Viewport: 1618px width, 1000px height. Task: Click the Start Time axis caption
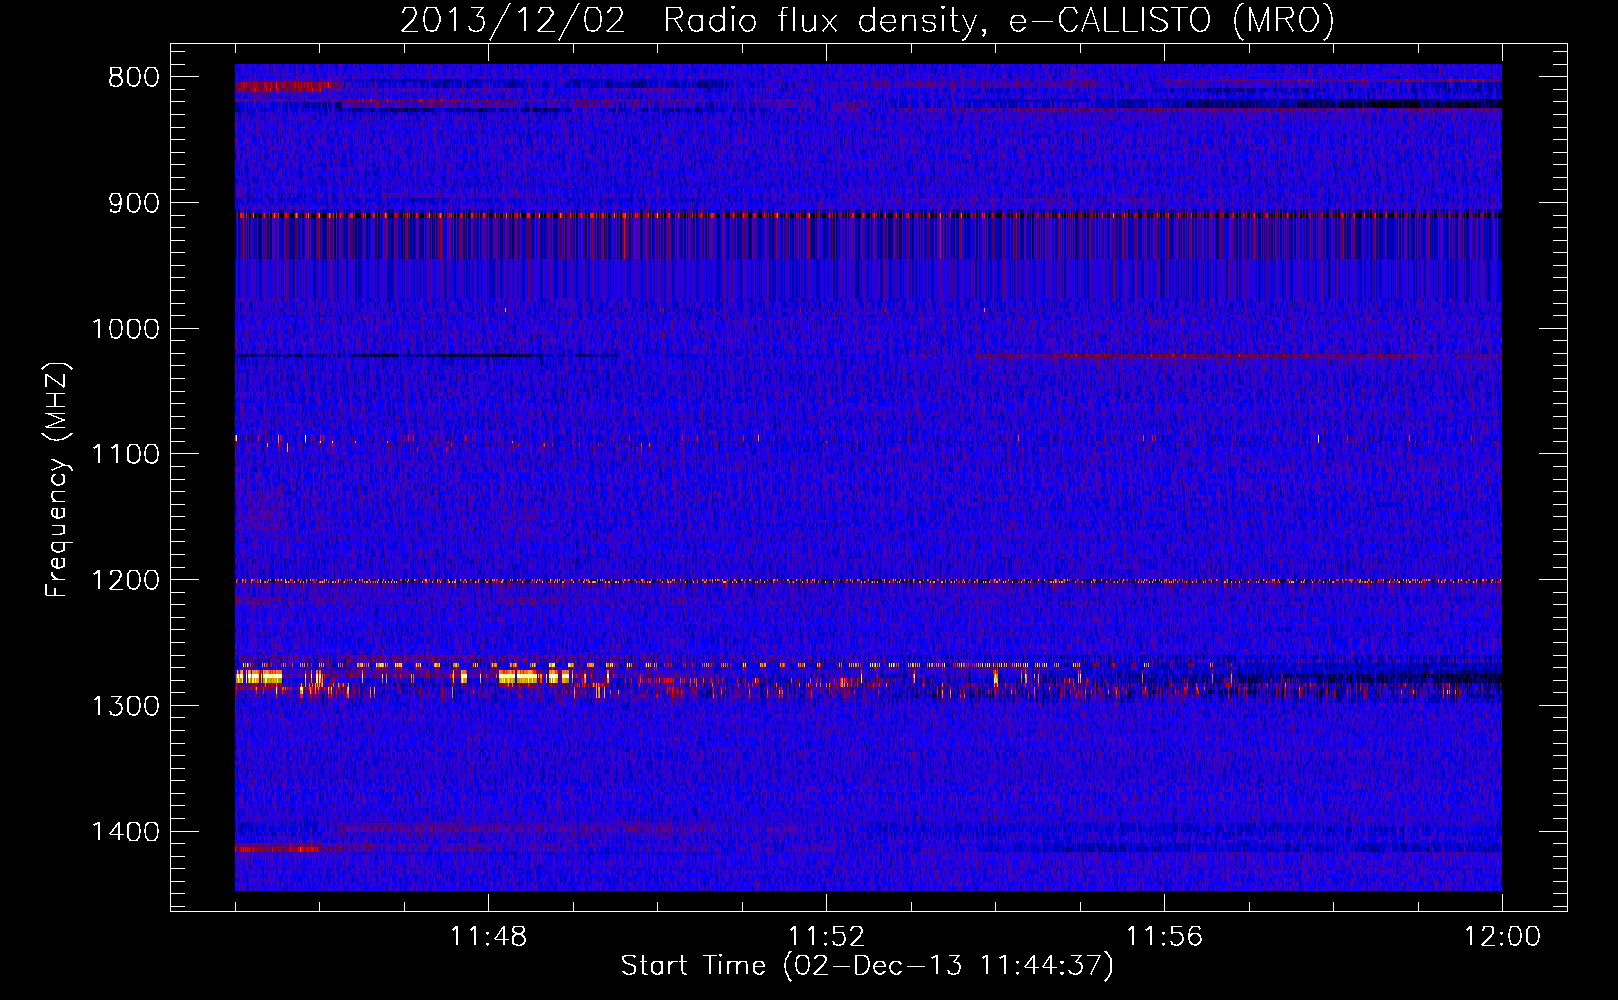point(867,966)
